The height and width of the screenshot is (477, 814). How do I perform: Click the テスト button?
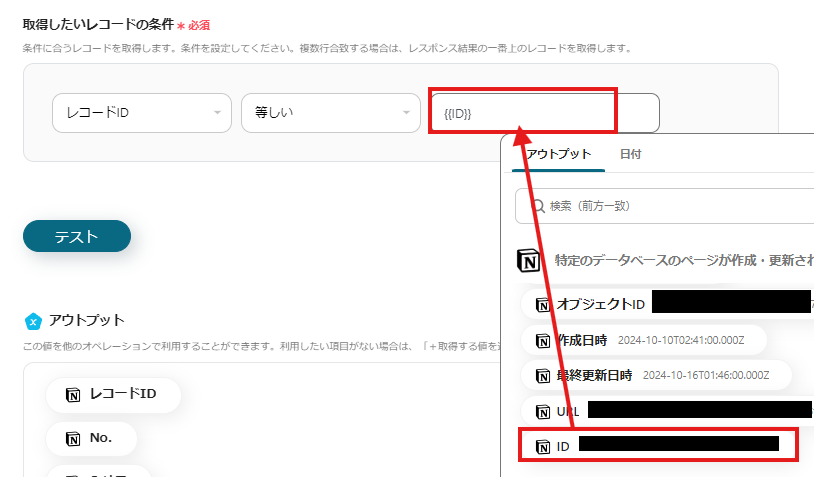point(77,236)
